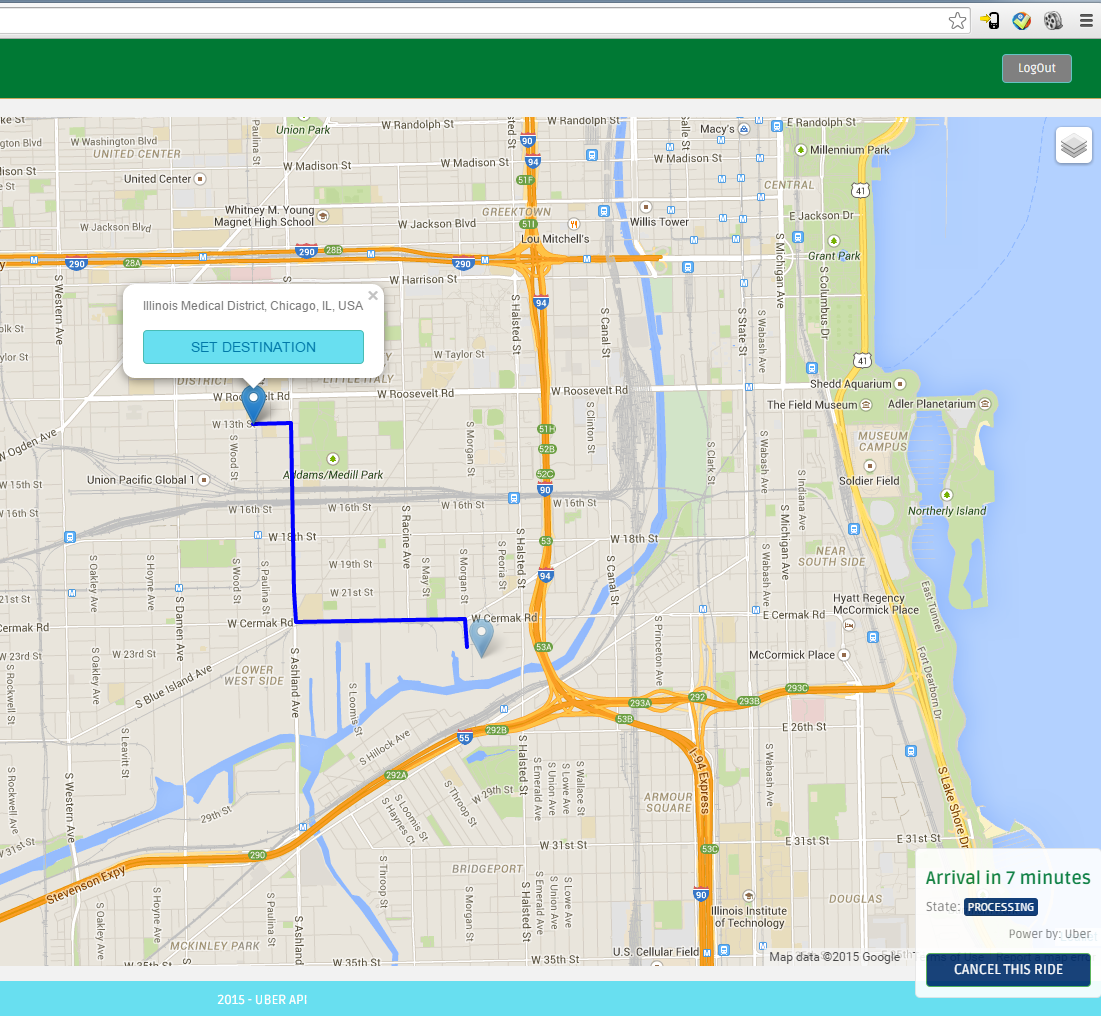Click the NEAR SOUTH SIDE label
This screenshot has height=1016, width=1101.
pyautogui.click(x=831, y=556)
